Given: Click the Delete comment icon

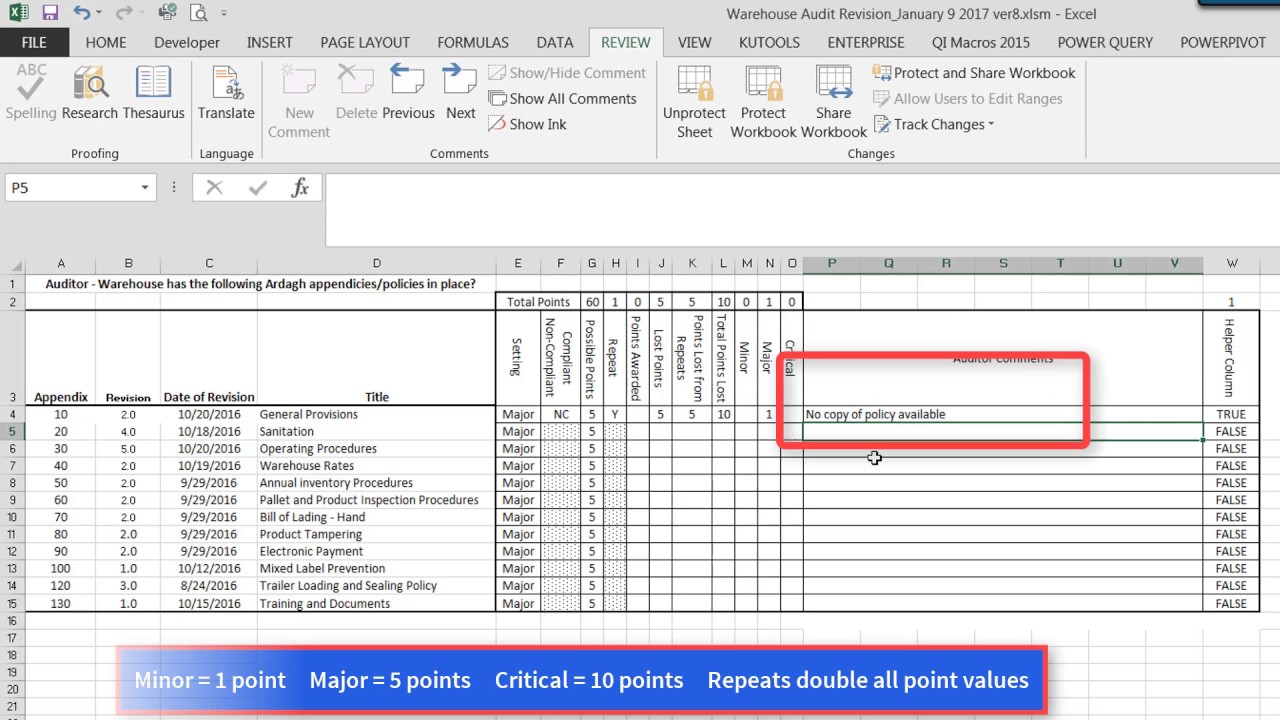Looking at the screenshot, I should (356, 93).
